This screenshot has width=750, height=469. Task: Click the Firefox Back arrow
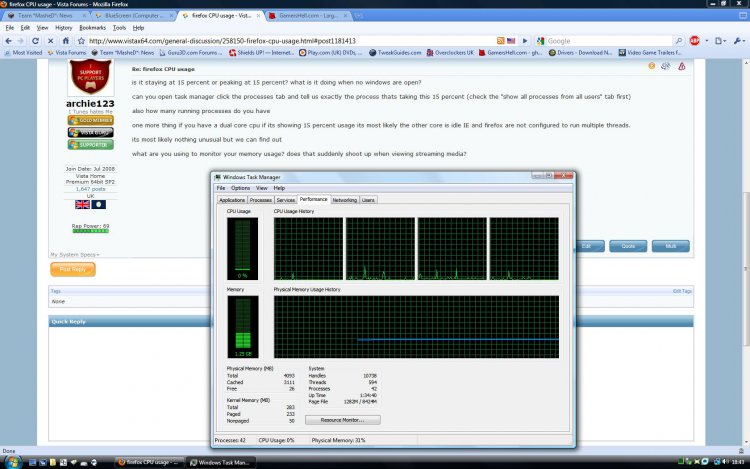(x=8, y=41)
